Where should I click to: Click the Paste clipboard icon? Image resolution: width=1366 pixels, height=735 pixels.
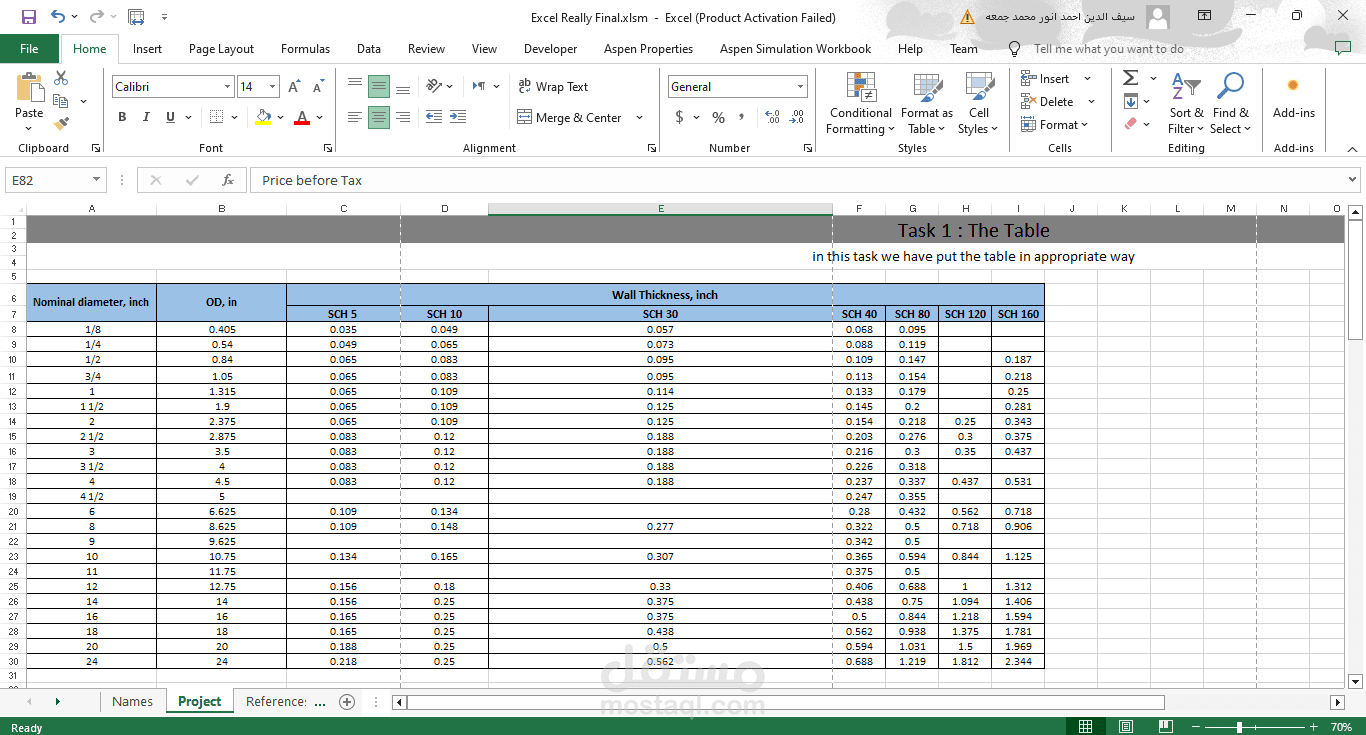29,88
